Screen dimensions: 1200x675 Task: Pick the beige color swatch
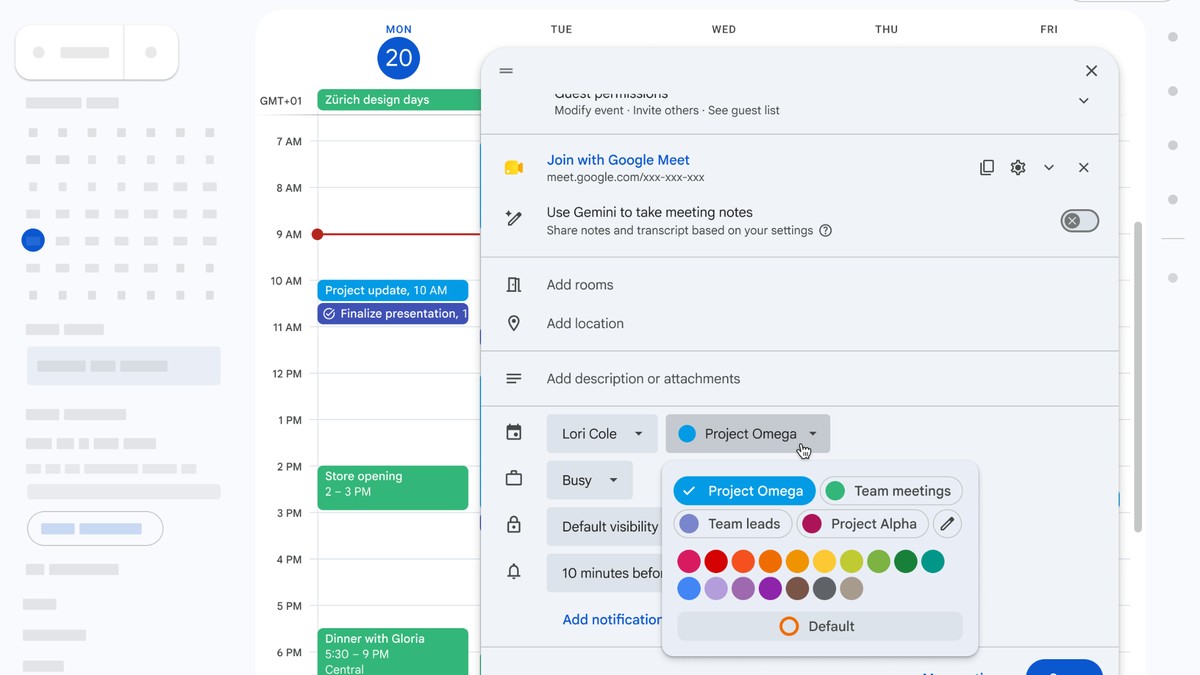tap(851, 589)
